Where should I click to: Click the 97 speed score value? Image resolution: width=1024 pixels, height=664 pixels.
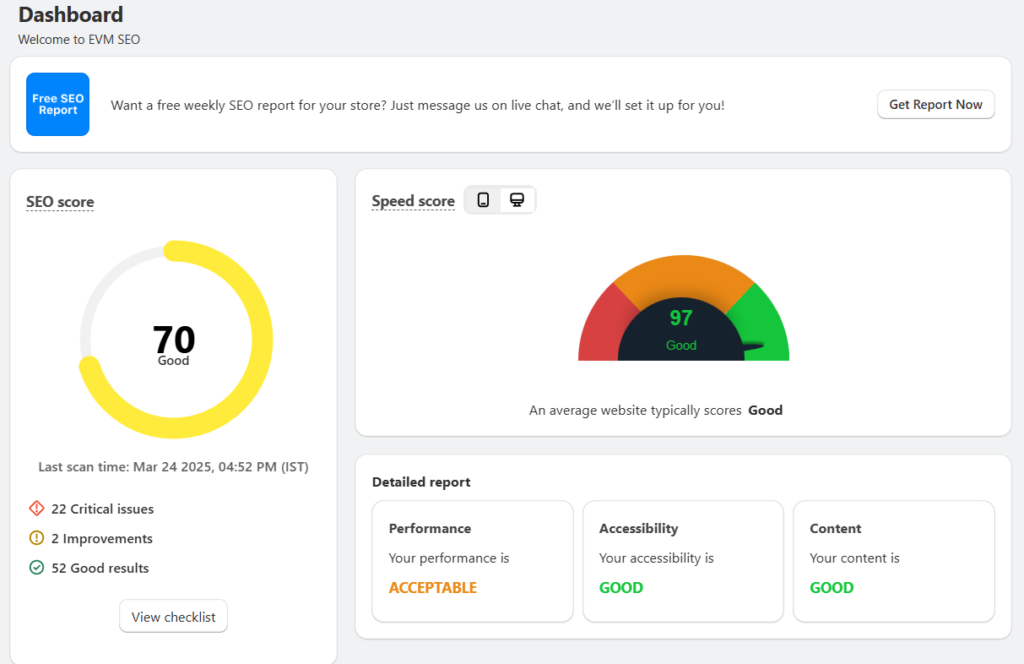point(681,318)
